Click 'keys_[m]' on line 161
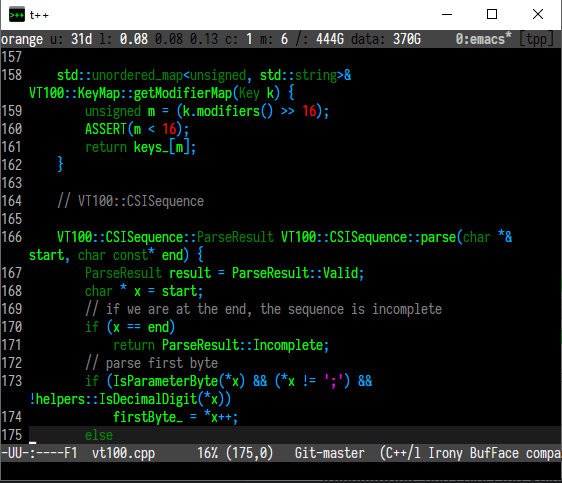This screenshot has width=562, height=483. tap(162, 147)
